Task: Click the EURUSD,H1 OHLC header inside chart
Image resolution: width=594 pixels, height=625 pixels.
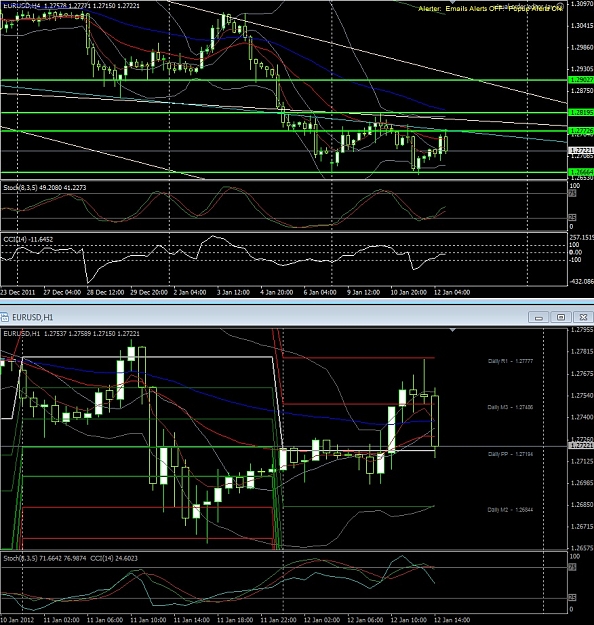Action: [71, 333]
